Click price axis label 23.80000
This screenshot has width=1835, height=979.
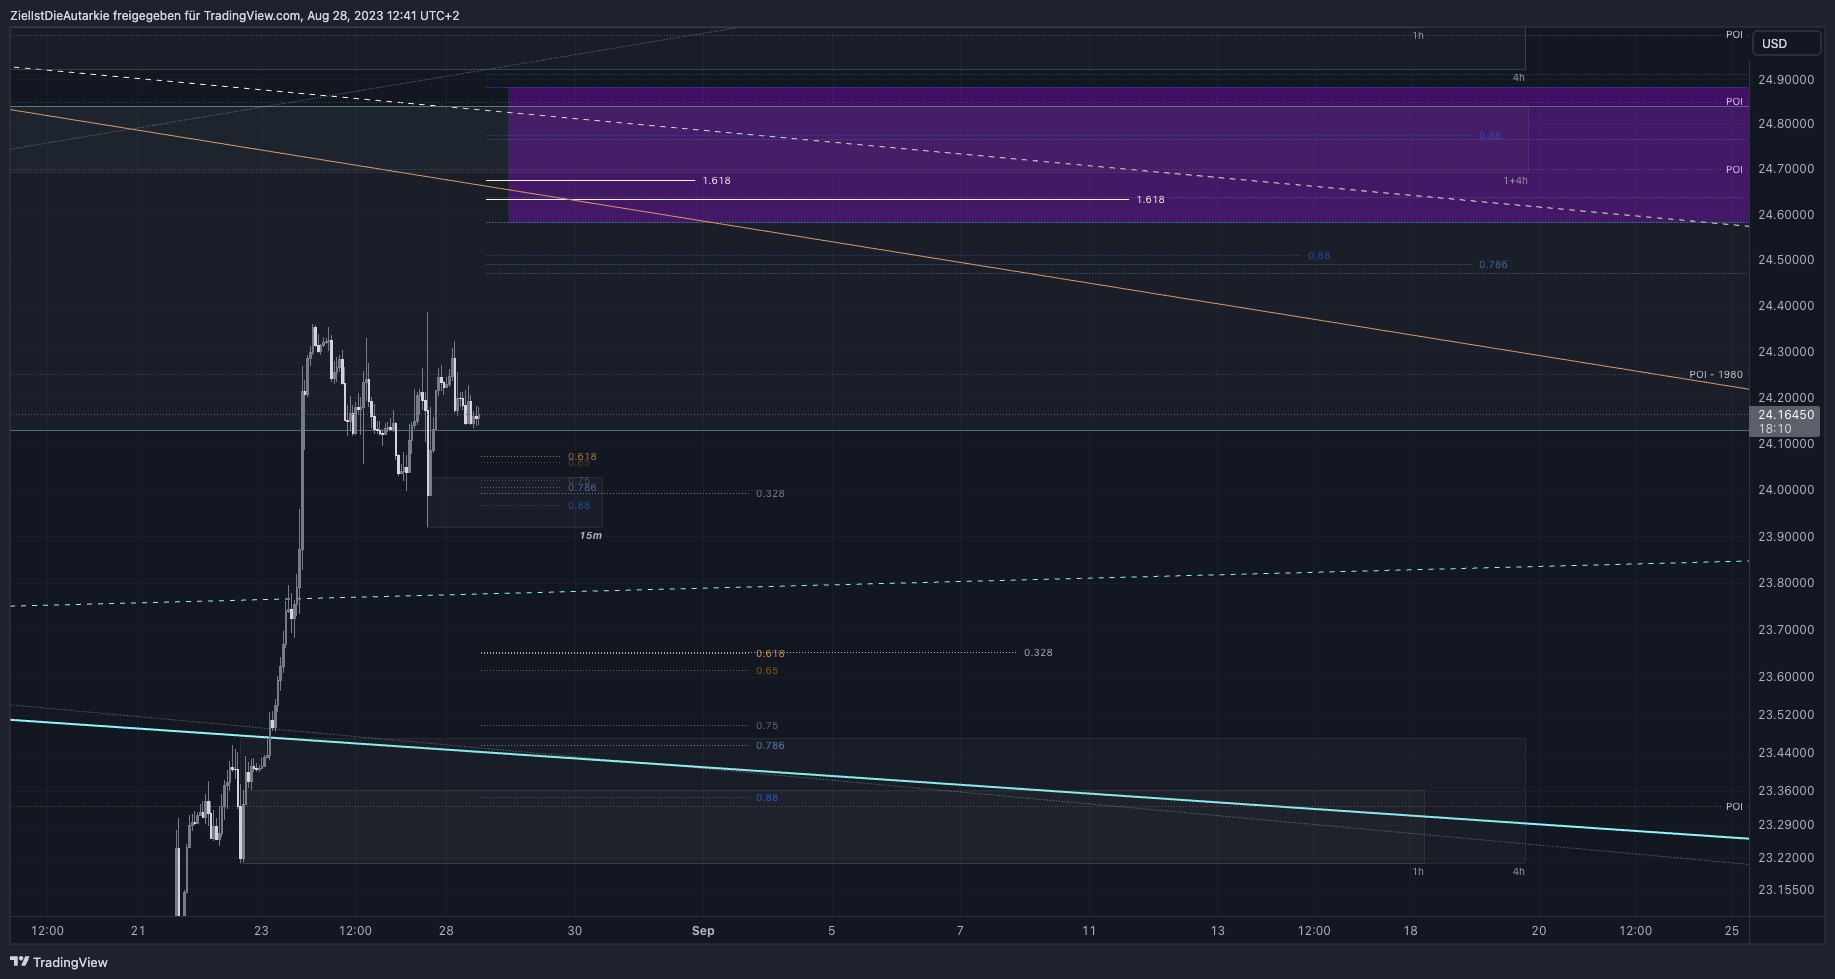point(1785,583)
